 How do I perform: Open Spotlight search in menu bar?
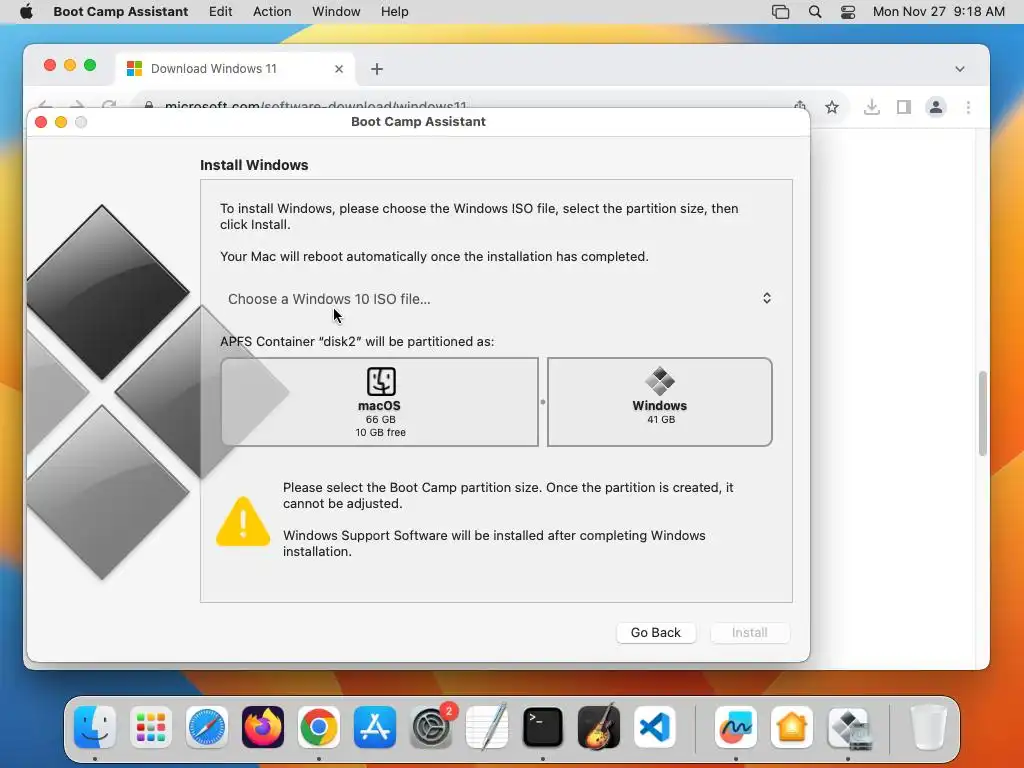[814, 12]
